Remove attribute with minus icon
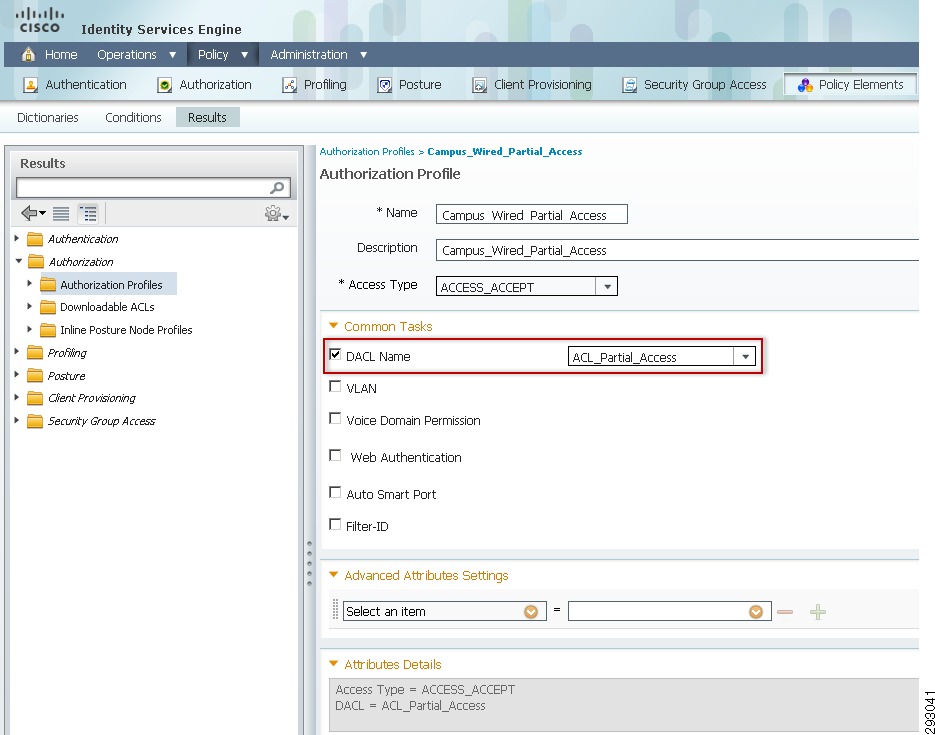Screen dimensions: 935x735 coord(785,612)
